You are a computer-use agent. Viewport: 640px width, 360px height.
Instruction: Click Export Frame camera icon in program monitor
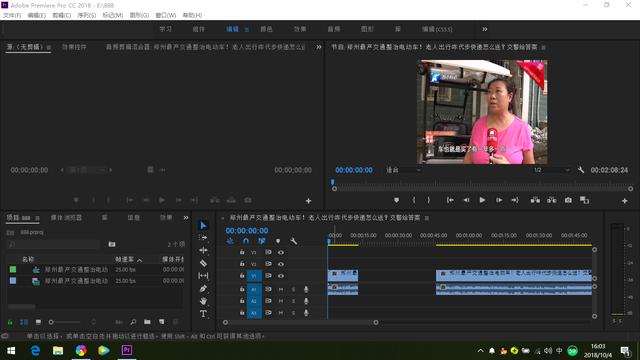[568, 200]
